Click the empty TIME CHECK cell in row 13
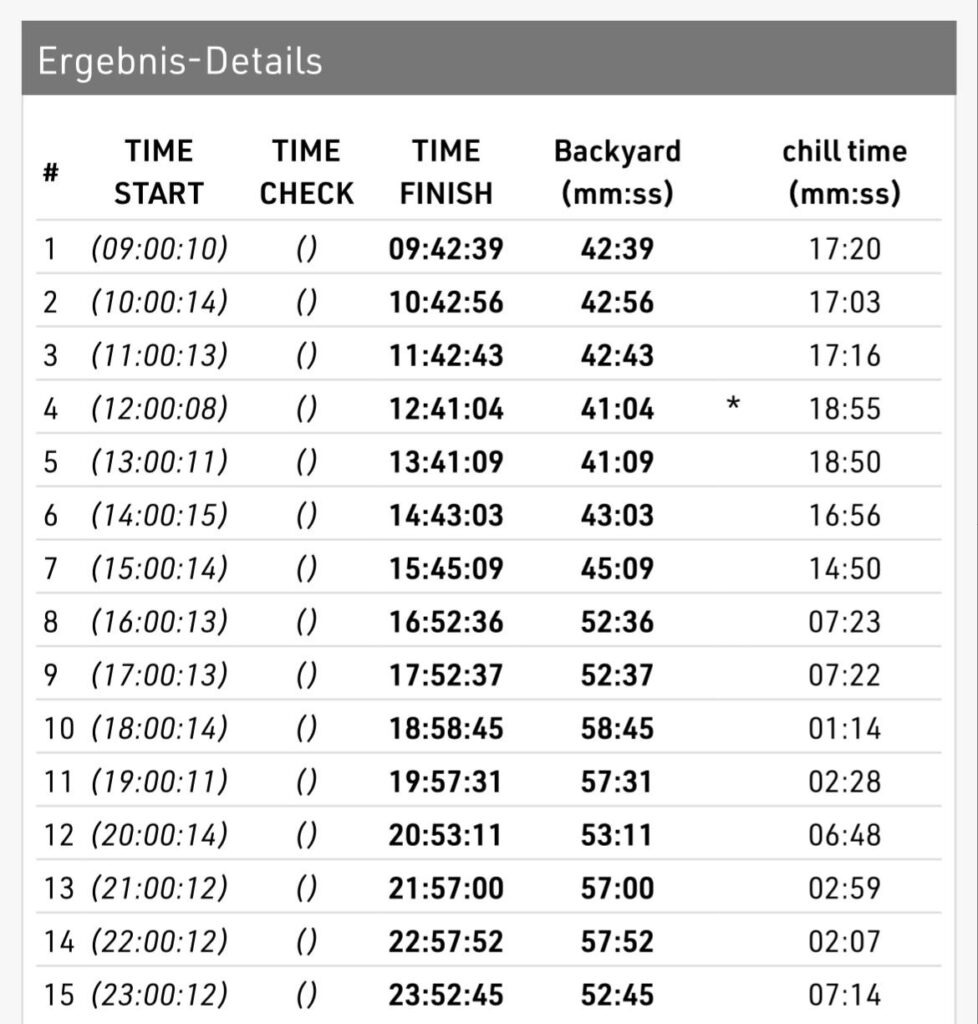 tap(307, 888)
